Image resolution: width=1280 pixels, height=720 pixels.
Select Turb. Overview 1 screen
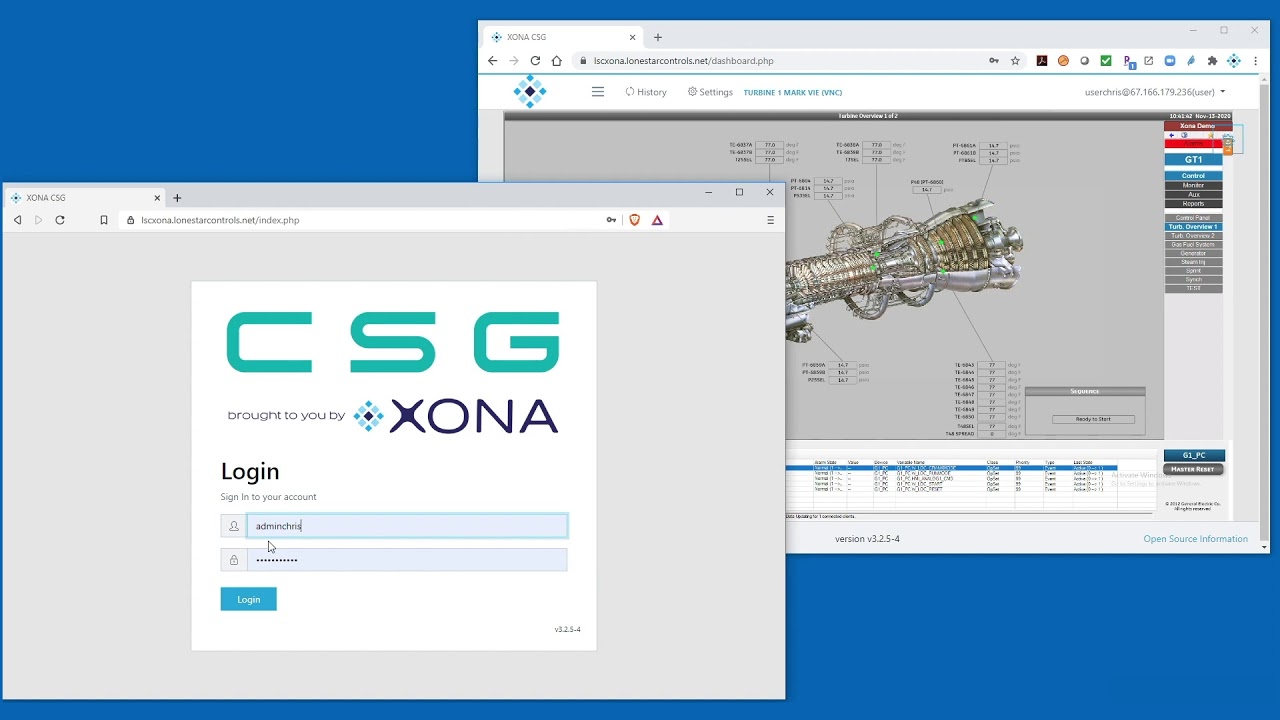click(x=1193, y=227)
